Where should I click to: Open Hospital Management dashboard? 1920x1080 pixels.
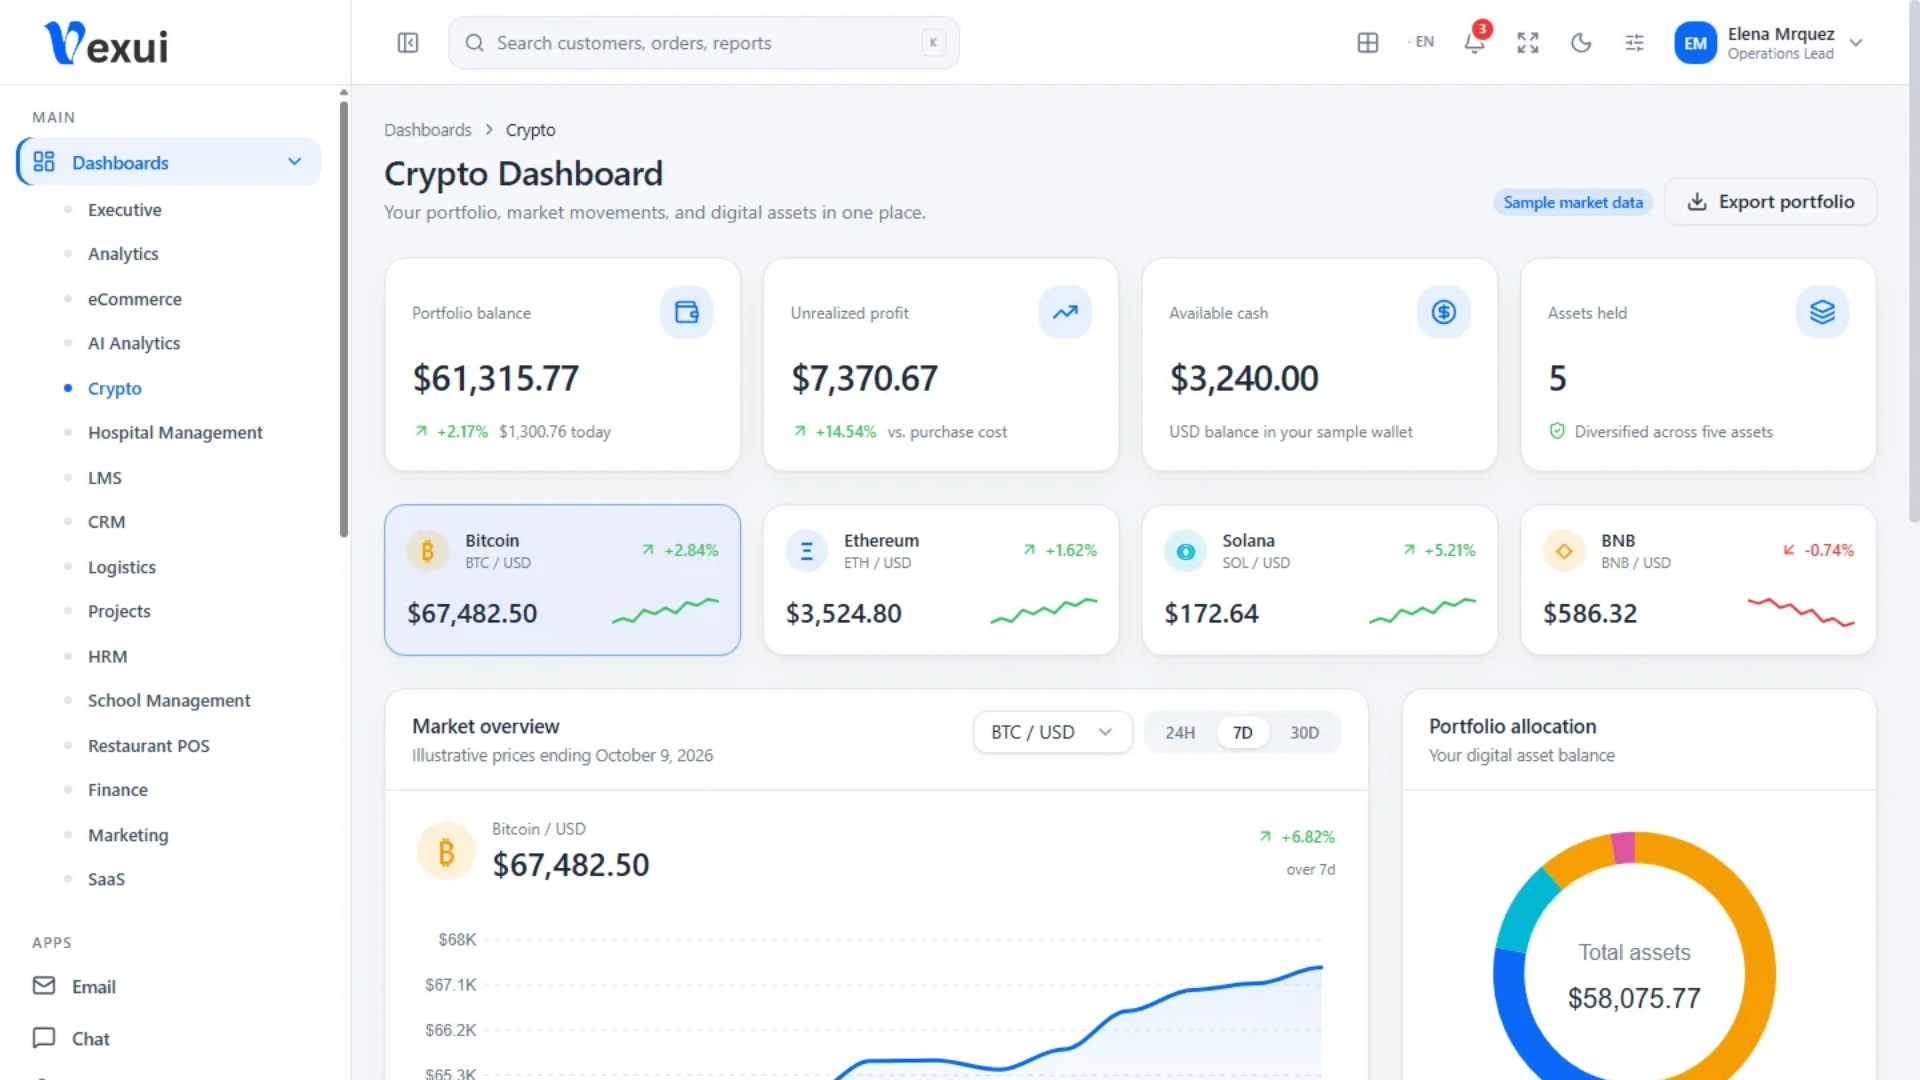click(x=175, y=432)
